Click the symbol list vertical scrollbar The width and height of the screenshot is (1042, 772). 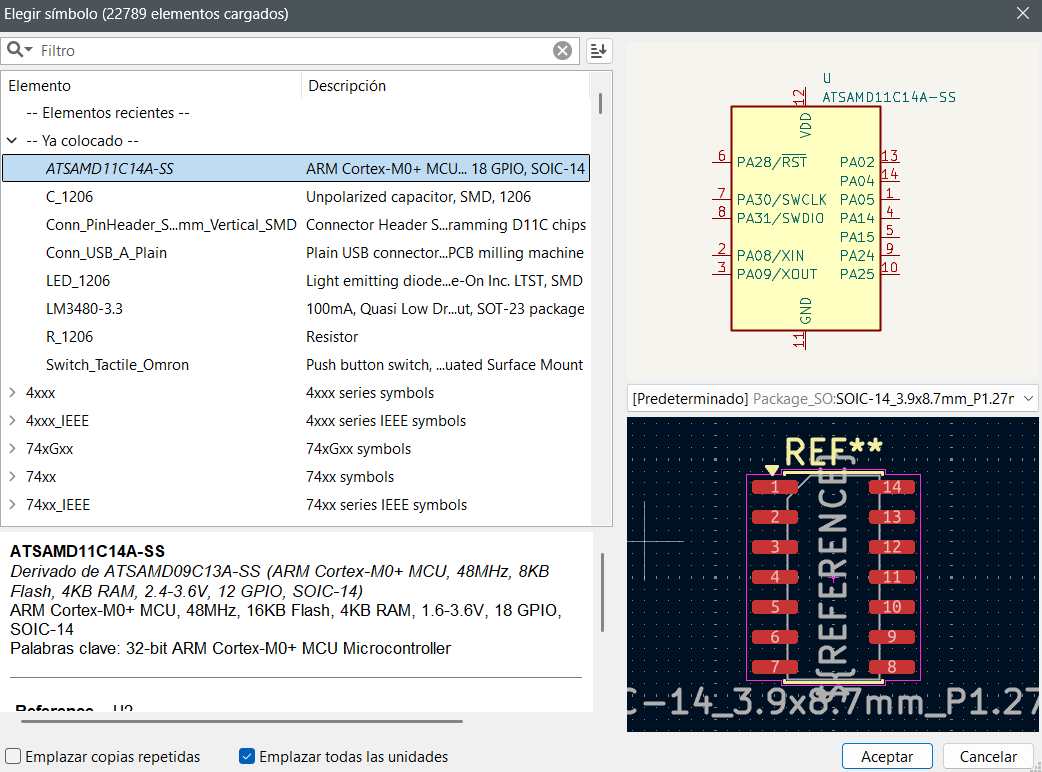(x=600, y=103)
